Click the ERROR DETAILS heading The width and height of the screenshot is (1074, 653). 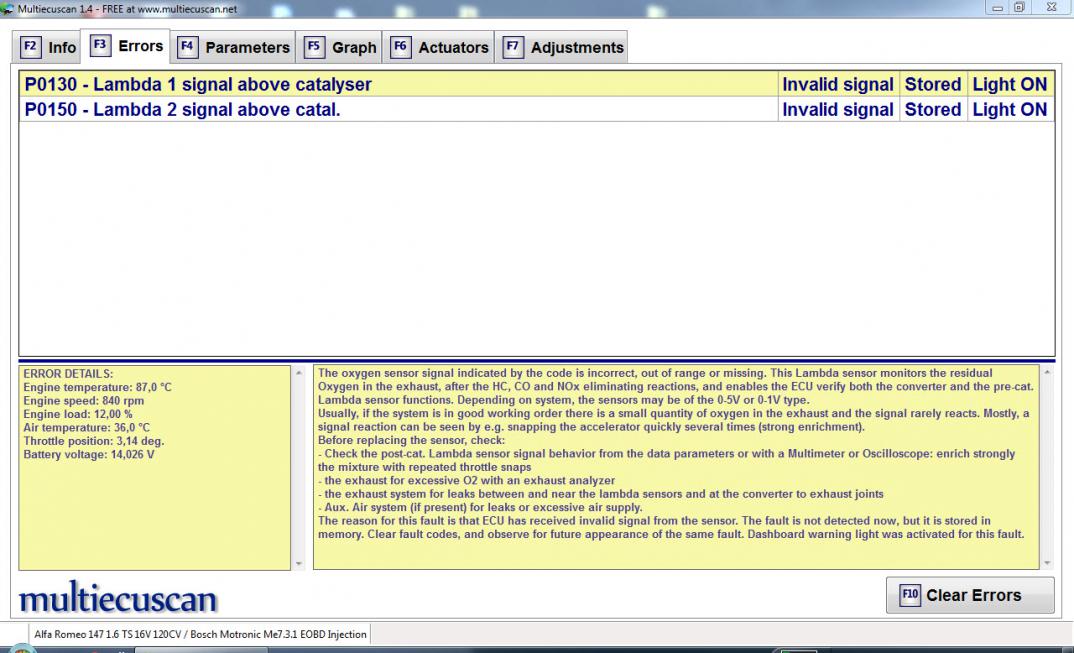coord(68,374)
